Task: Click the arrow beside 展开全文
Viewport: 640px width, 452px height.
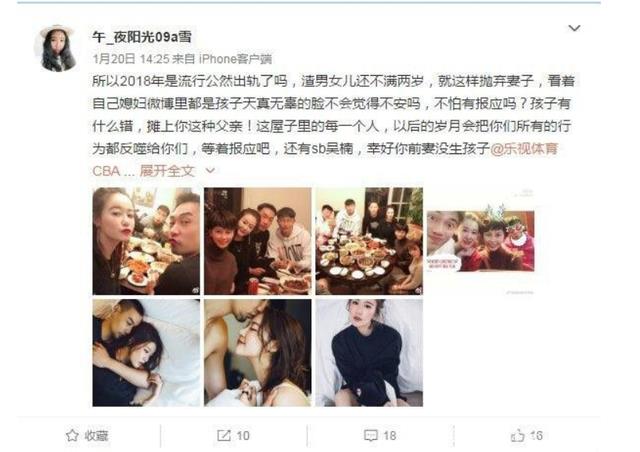Action: coord(210,170)
